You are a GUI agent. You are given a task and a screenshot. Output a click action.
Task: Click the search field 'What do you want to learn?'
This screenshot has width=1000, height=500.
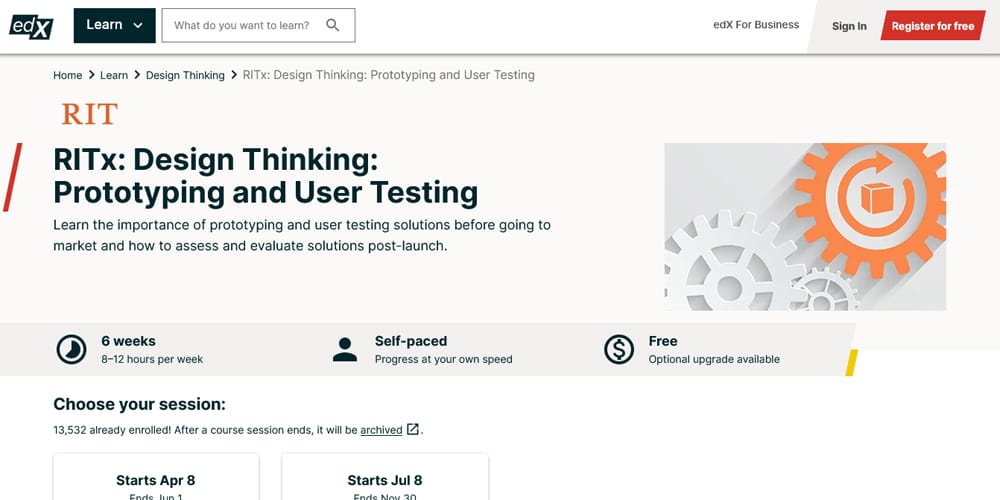258,26
